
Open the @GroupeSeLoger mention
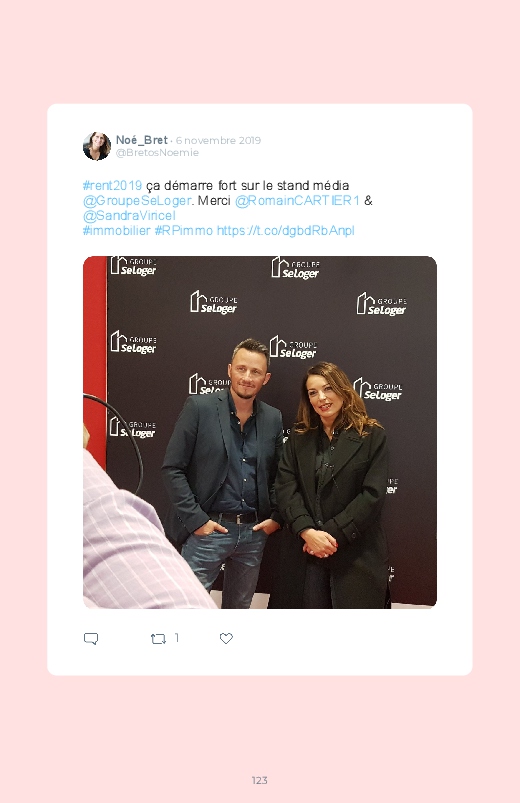click(x=137, y=201)
